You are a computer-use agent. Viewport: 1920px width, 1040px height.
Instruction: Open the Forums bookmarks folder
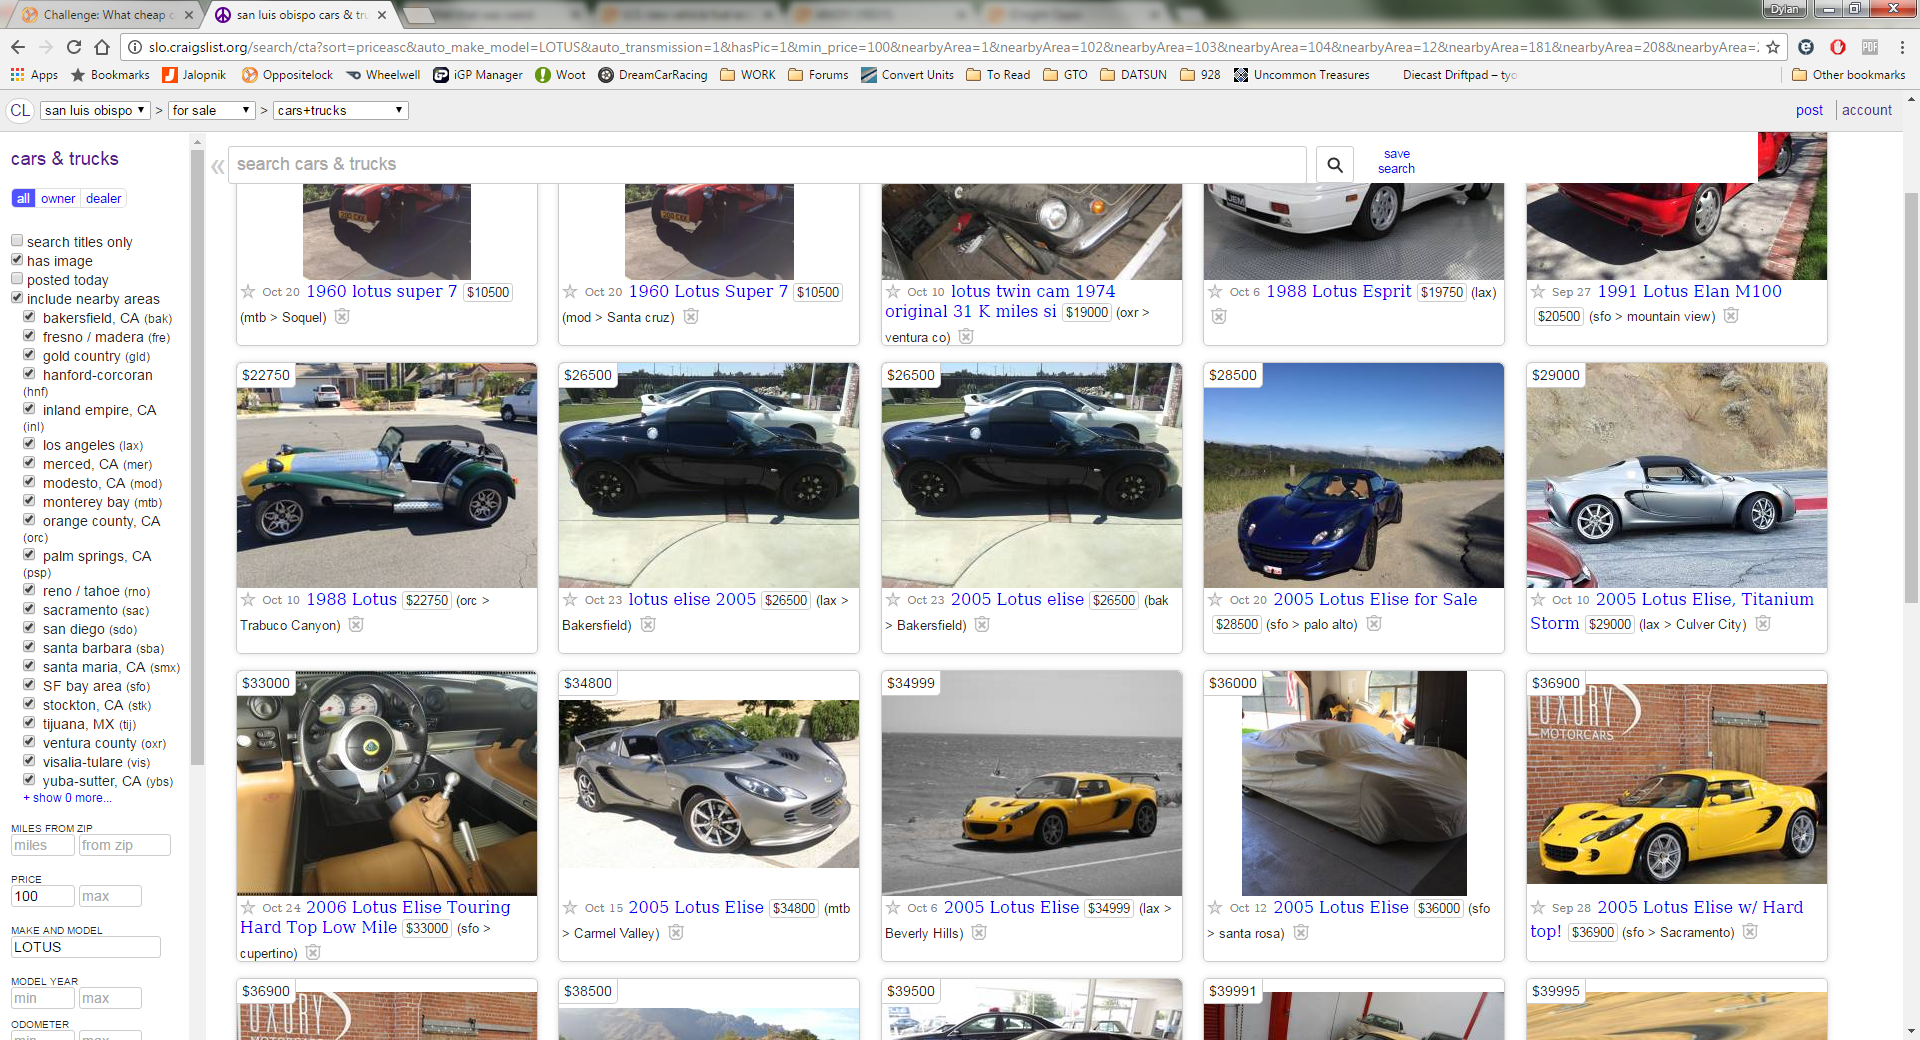[x=818, y=75]
